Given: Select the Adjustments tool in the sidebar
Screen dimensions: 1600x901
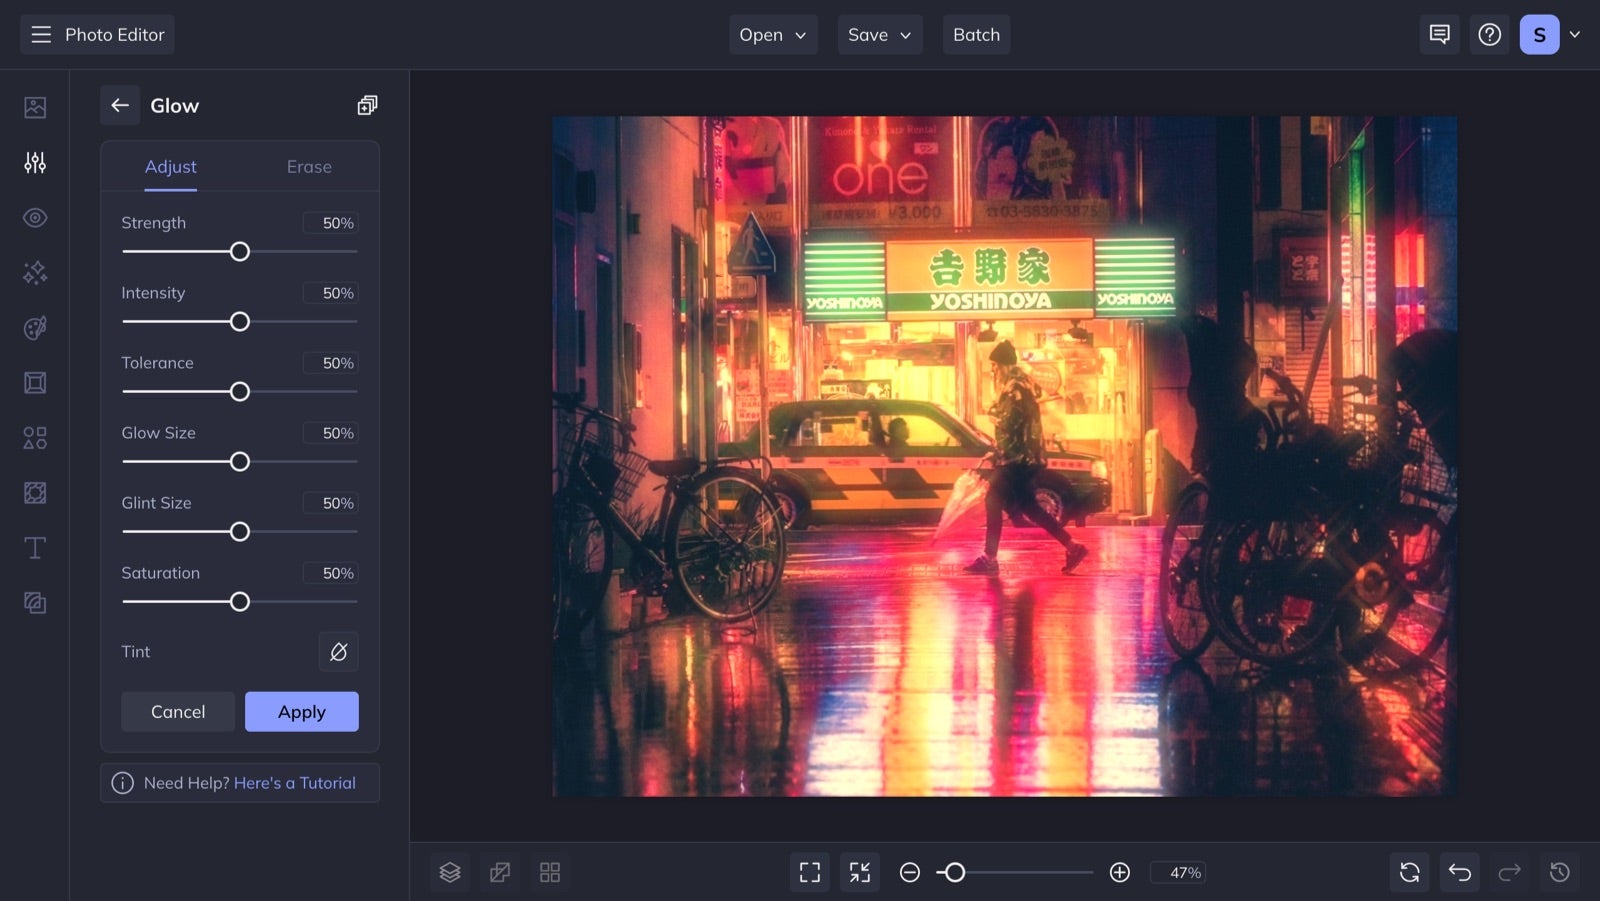Looking at the screenshot, I should point(34,162).
